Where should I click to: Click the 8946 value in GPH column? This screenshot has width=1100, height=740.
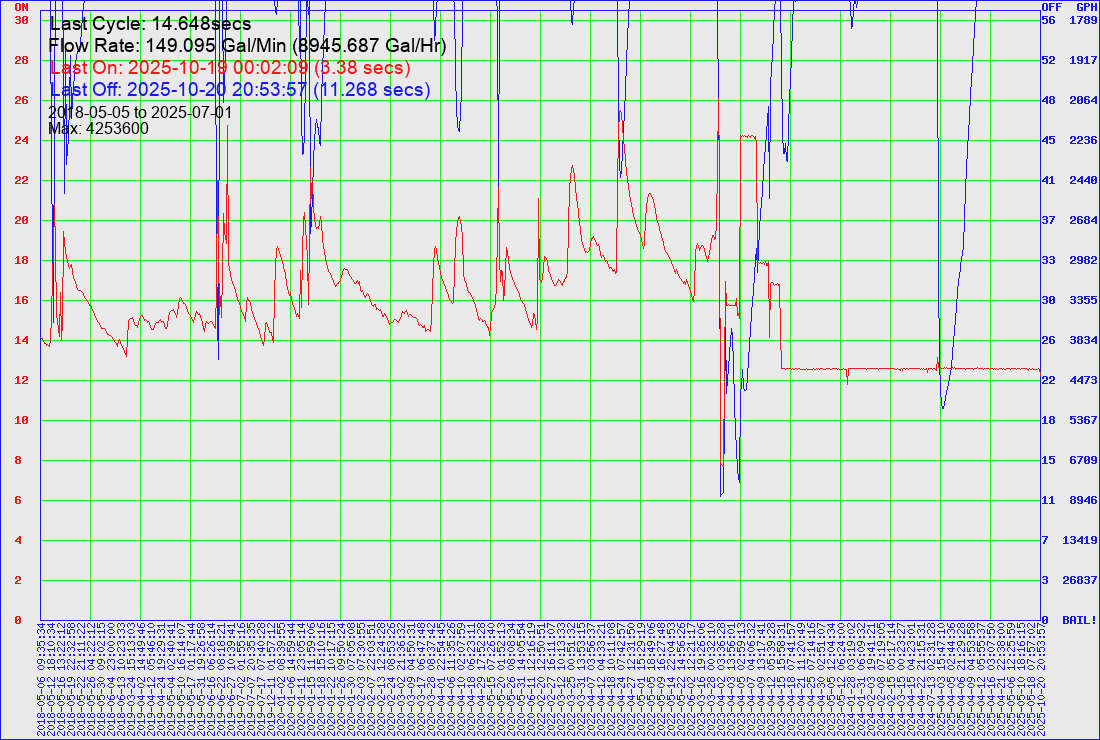(x=1084, y=500)
